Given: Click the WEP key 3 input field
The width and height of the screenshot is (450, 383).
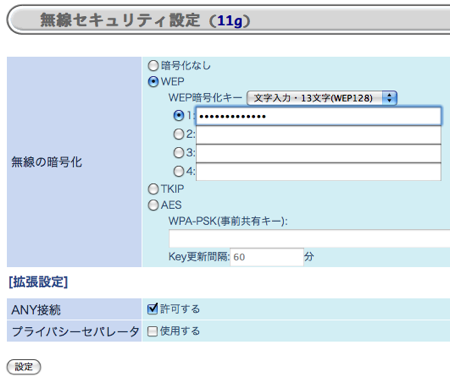Looking at the screenshot, I should click(x=318, y=153).
